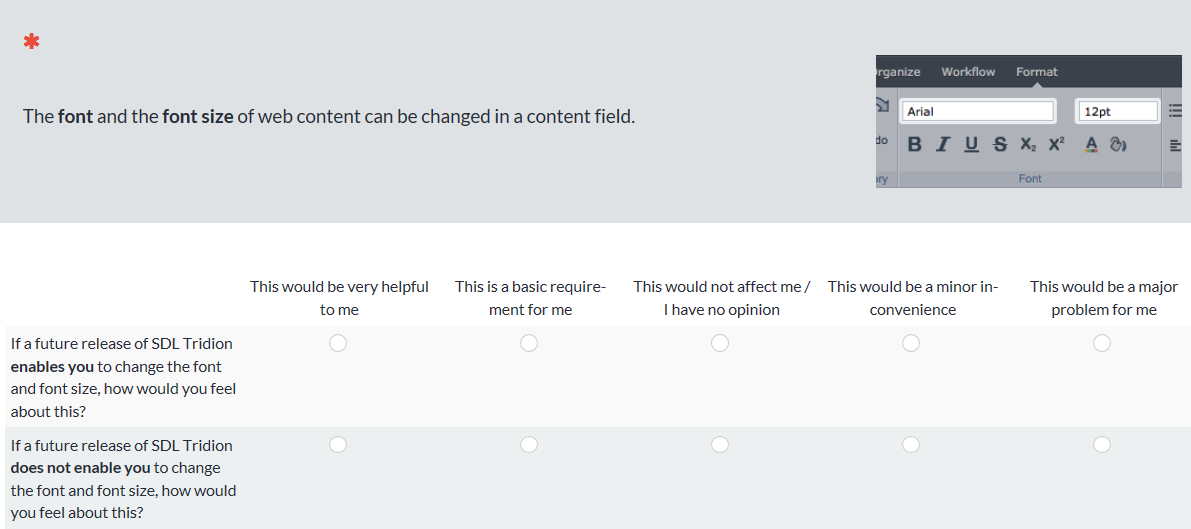The image size is (1191, 529).
Task: Click the paint bucket highlight icon
Action: point(1117,144)
